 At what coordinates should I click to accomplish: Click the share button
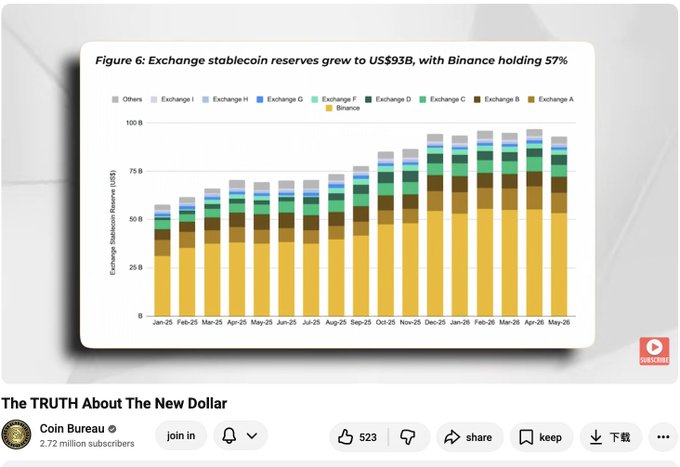(469, 437)
